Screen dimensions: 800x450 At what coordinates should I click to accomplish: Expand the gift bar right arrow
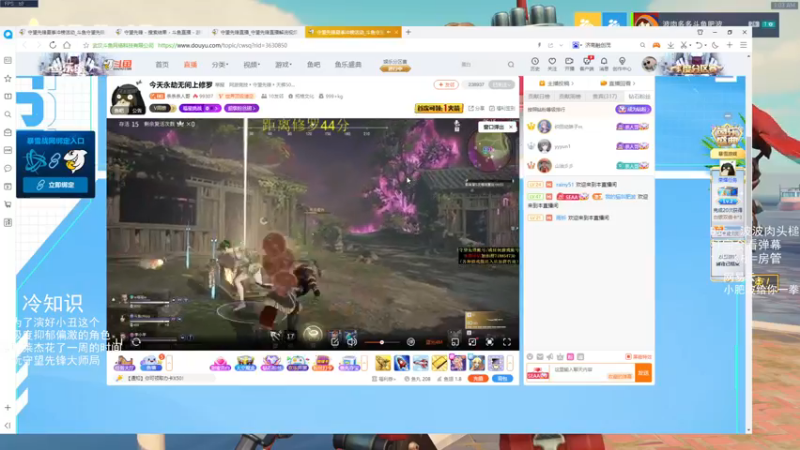tap(510, 363)
